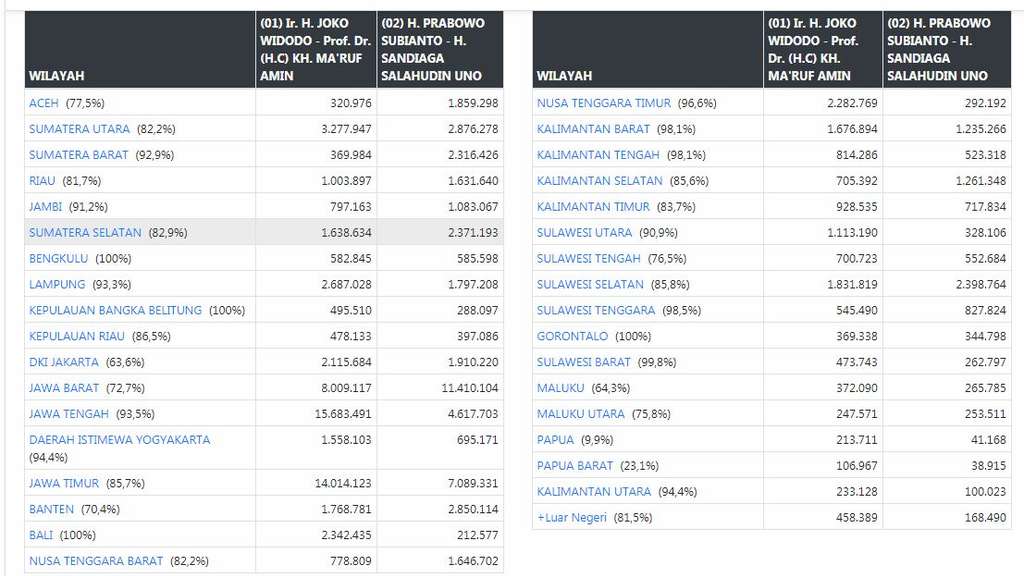
Task: Open PAPUA BARAT region link
Action: (574, 466)
